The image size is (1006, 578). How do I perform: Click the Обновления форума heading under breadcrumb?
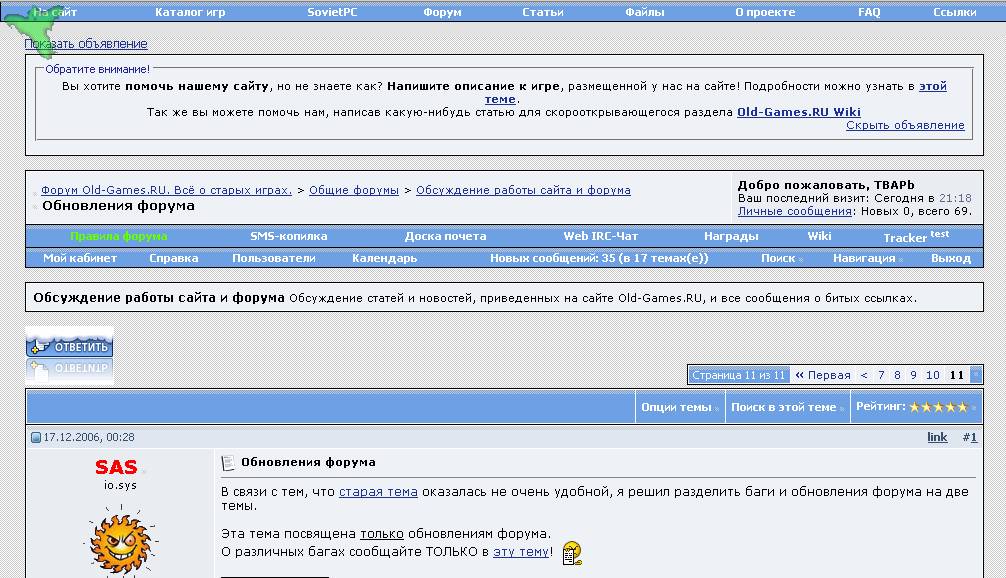click(x=118, y=206)
